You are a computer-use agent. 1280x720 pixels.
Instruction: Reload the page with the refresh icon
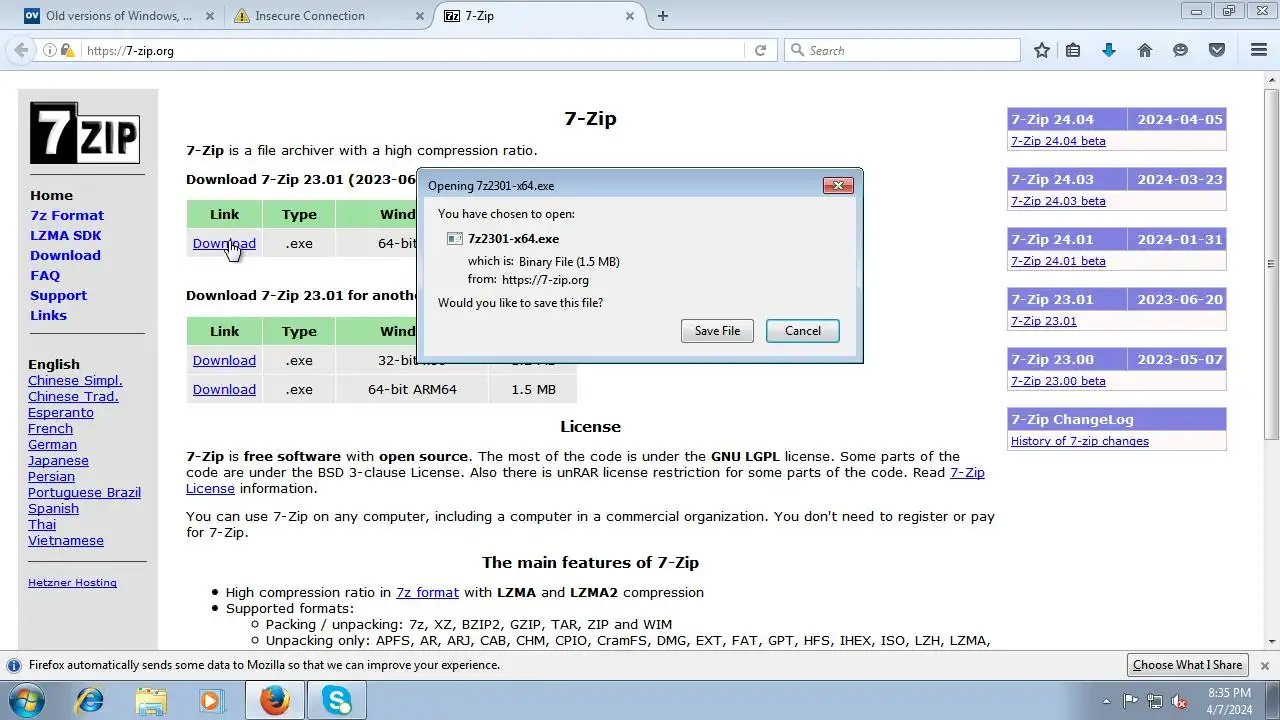tap(760, 50)
